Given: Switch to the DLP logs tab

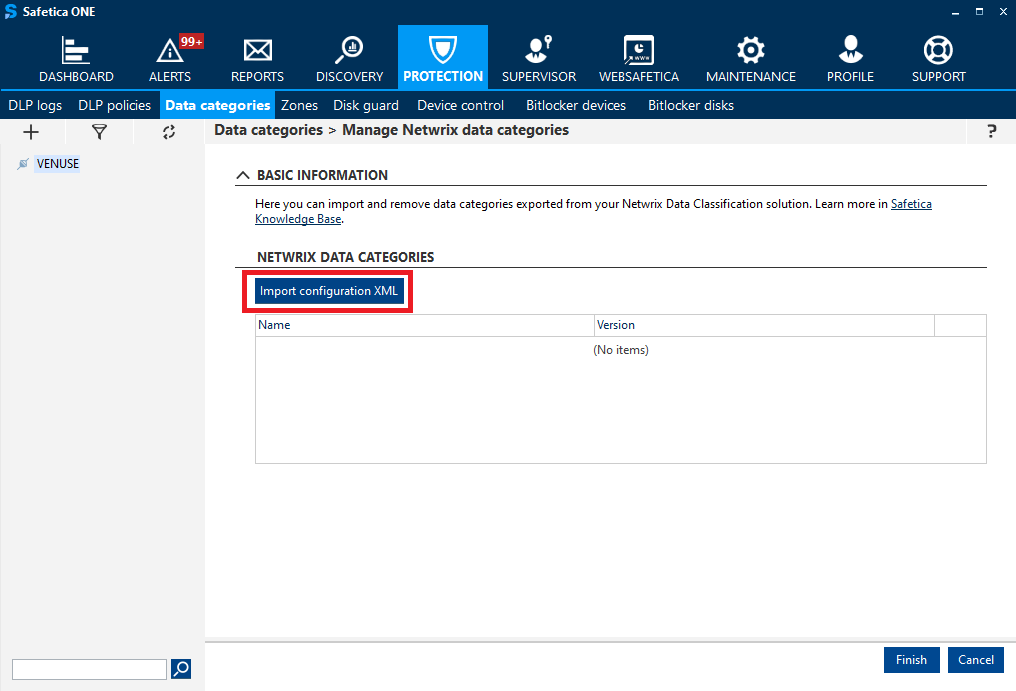Looking at the screenshot, I should [35, 105].
